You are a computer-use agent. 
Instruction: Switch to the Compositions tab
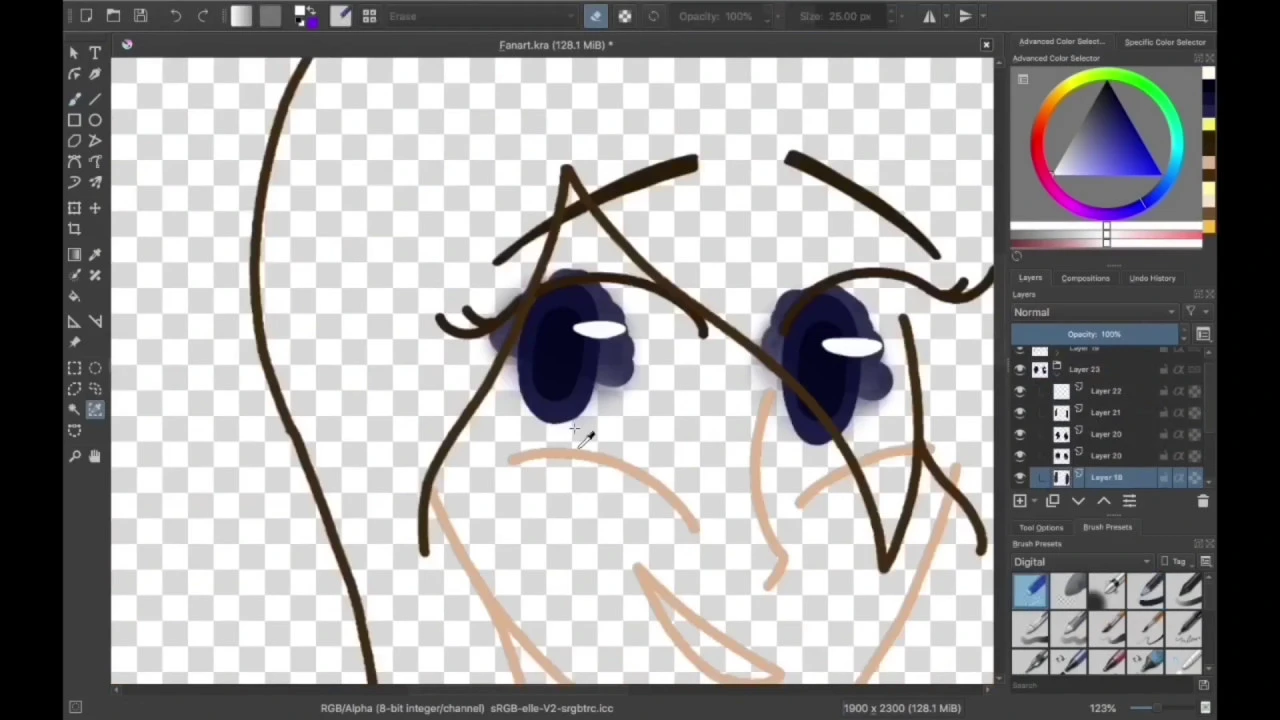click(1085, 278)
